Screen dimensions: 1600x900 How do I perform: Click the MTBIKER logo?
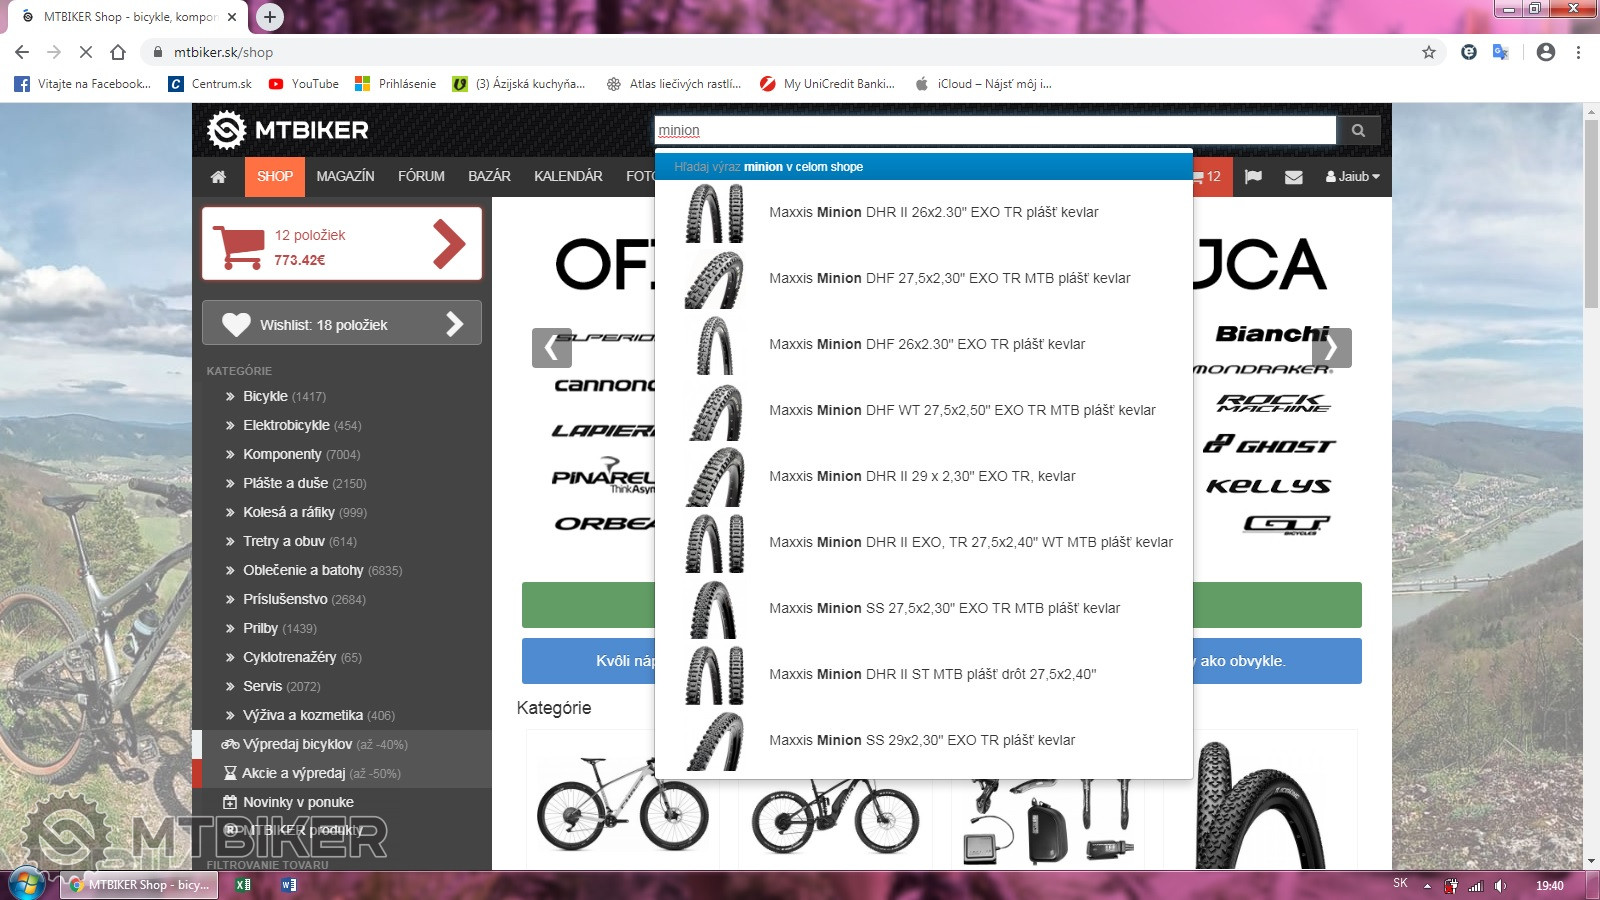288,130
